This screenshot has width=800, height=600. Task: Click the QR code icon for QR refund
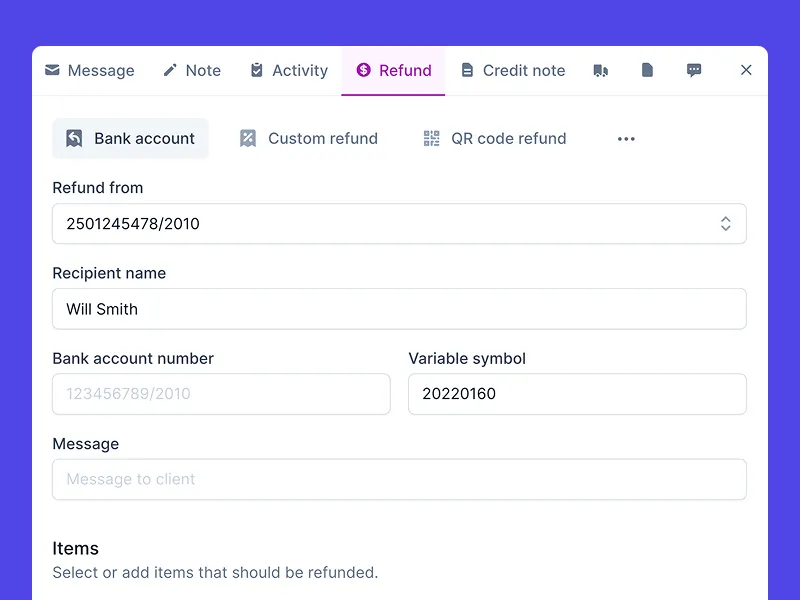pos(430,138)
